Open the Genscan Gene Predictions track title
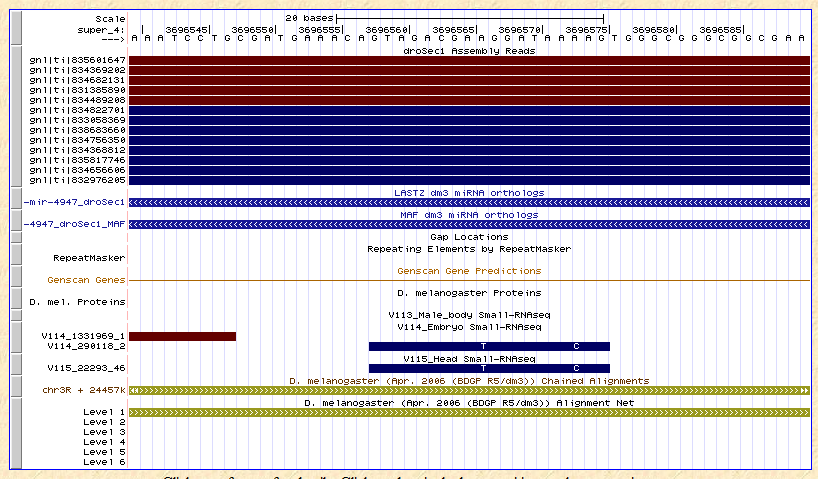The height and width of the screenshot is (479, 818). click(469, 270)
